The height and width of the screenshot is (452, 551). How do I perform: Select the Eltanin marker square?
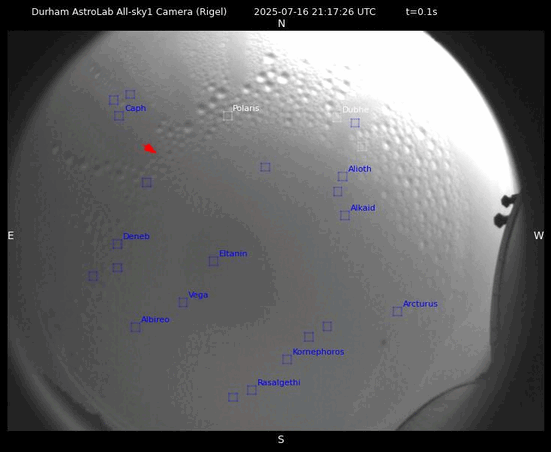pyautogui.click(x=213, y=261)
